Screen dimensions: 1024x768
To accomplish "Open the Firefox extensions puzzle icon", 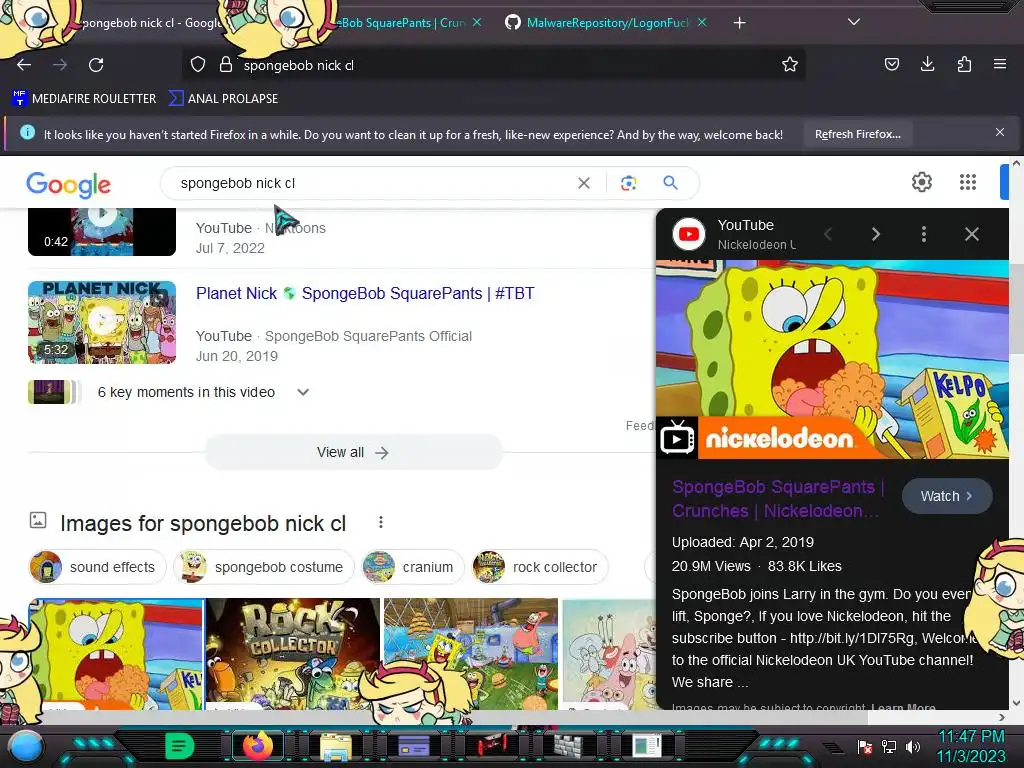I will click(x=964, y=64).
